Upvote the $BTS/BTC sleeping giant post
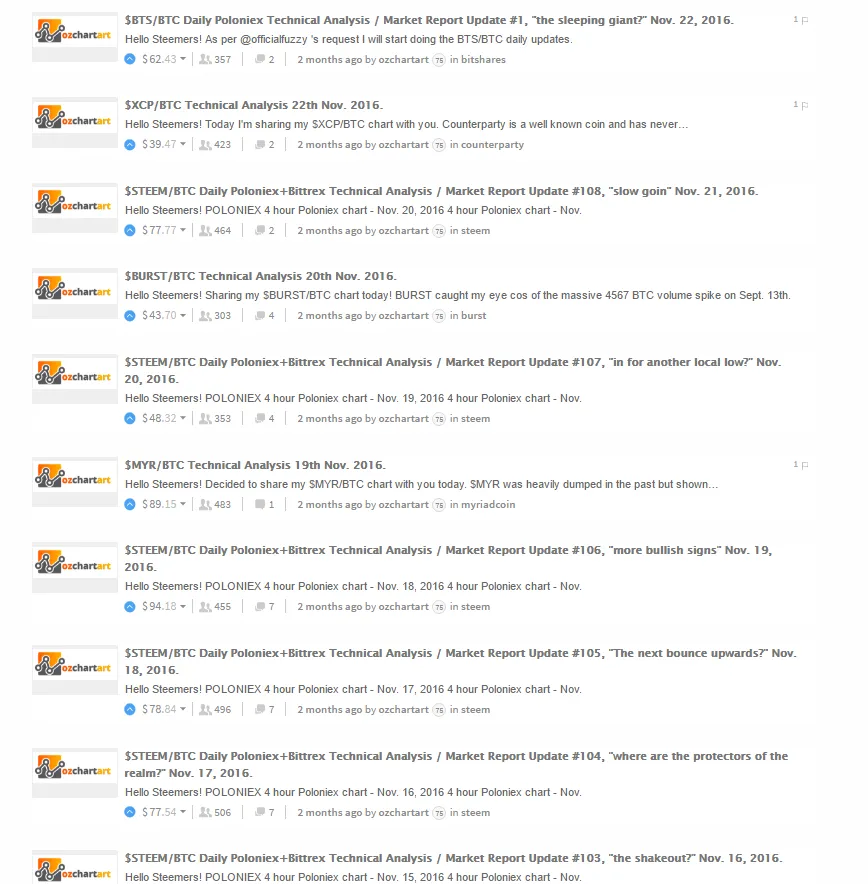This screenshot has height=884, width=868. pyautogui.click(x=130, y=59)
